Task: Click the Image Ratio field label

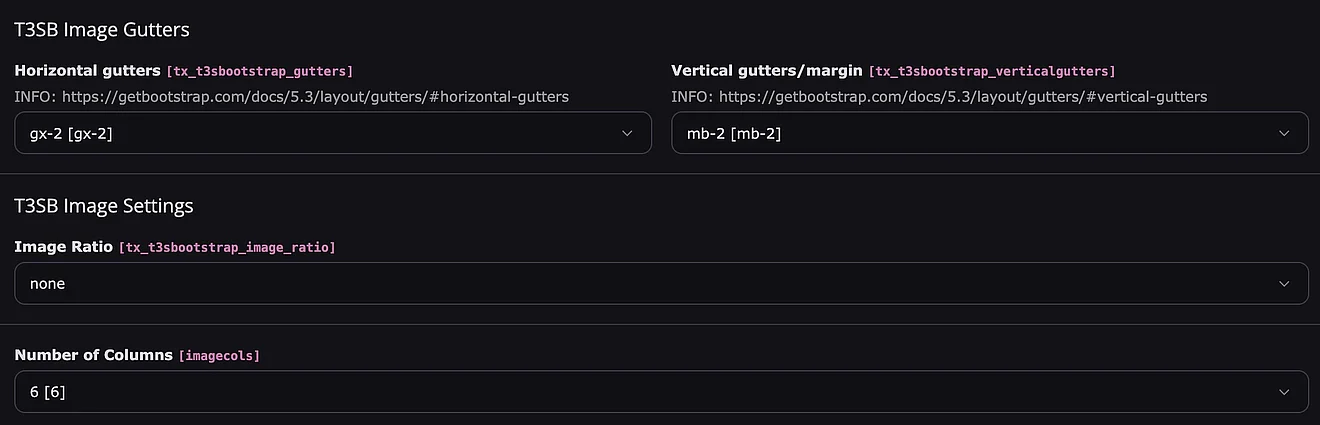Action: click(63, 246)
